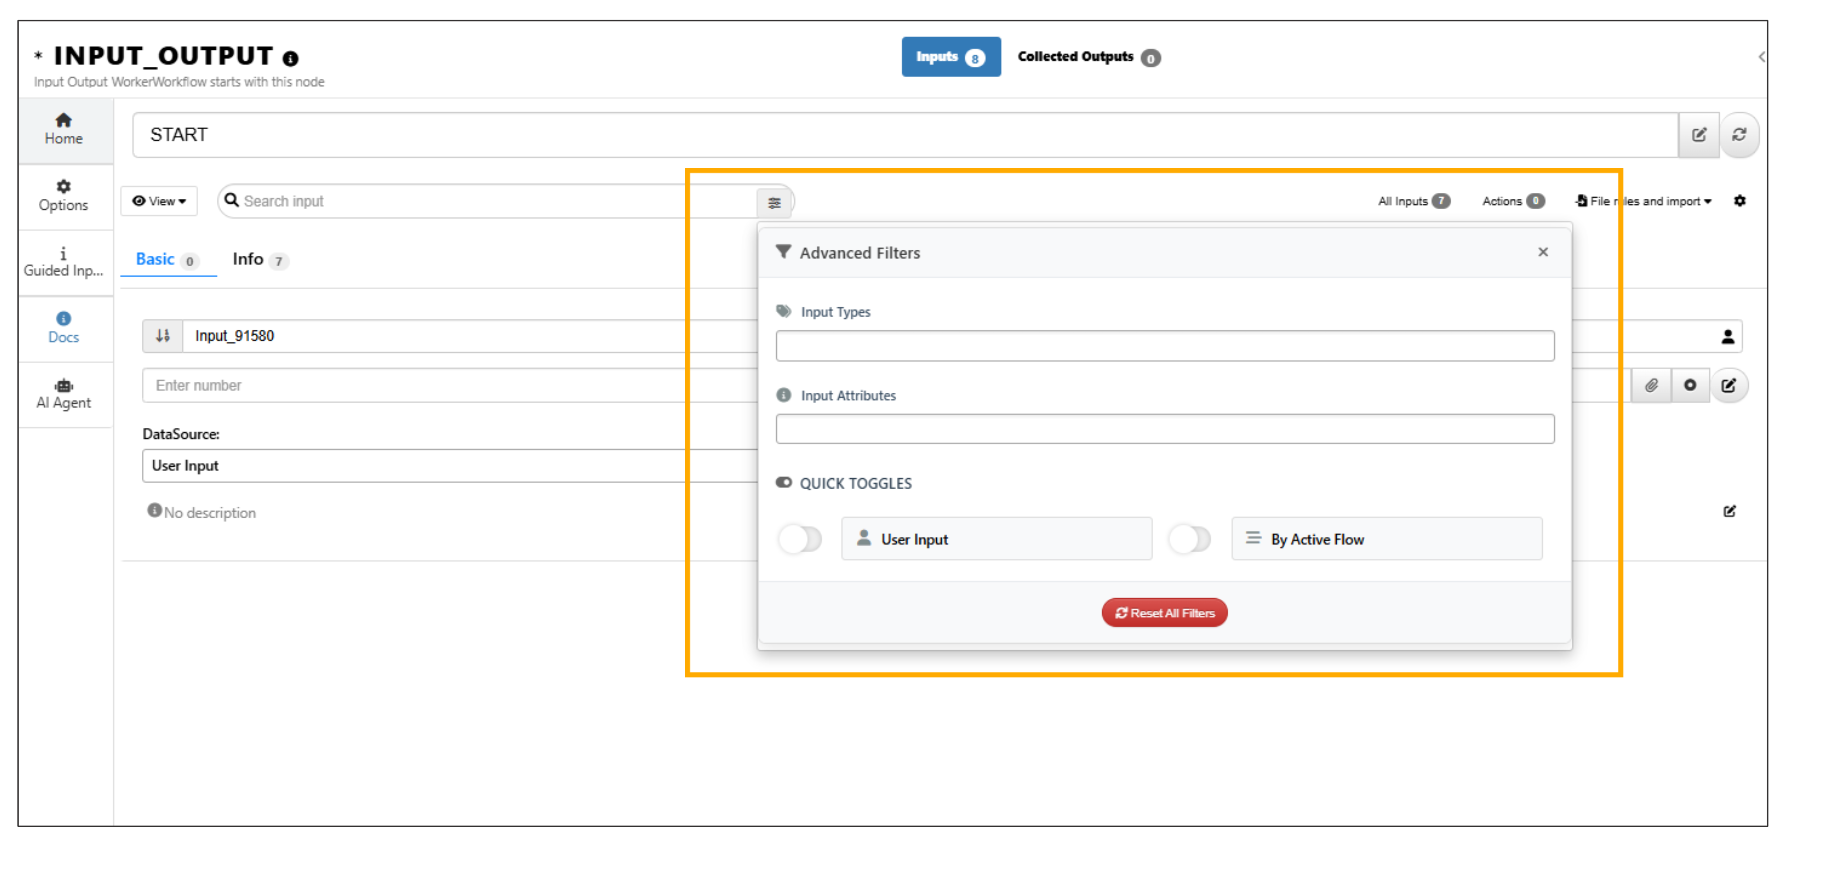Enable the By Active Flow toggle
Screen dimensions: 1844x888
[1189, 540]
